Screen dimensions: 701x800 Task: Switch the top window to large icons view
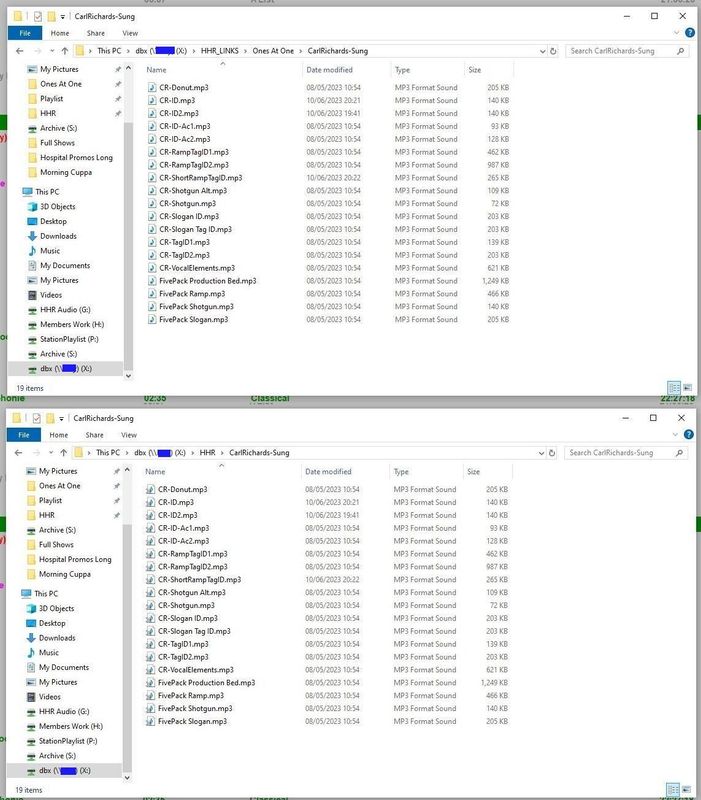click(x=687, y=388)
